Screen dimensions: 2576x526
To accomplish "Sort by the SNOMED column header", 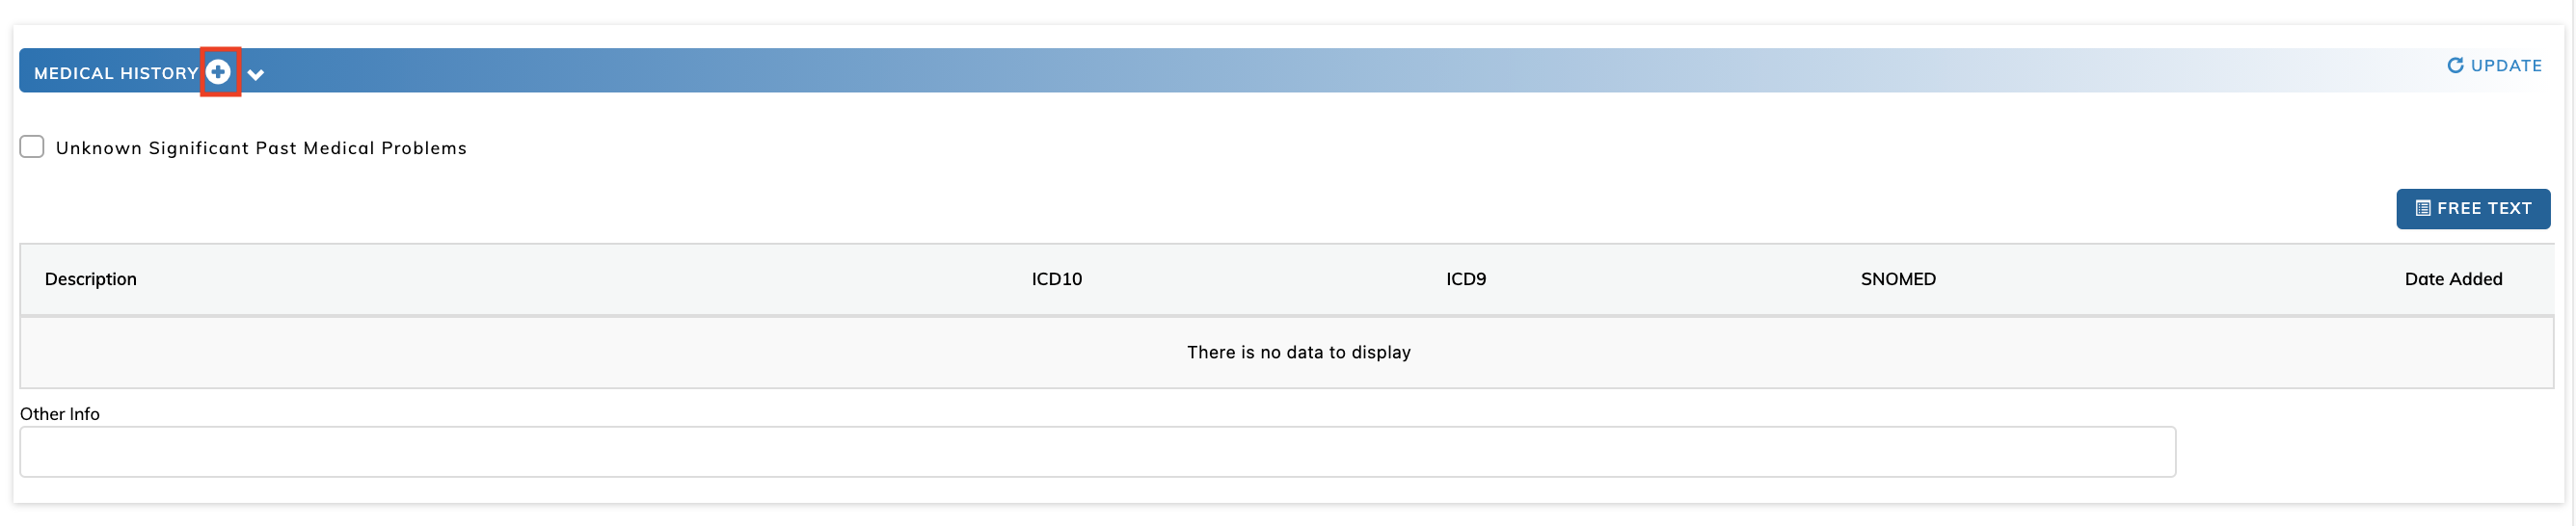I will coord(1897,279).
